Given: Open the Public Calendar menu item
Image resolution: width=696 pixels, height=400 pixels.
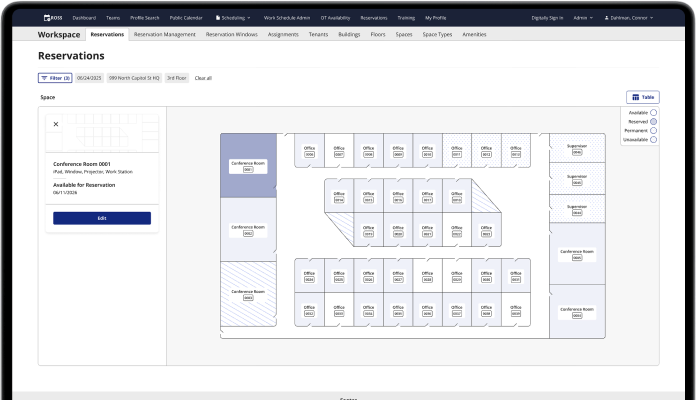Looking at the screenshot, I should pos(186,18).
